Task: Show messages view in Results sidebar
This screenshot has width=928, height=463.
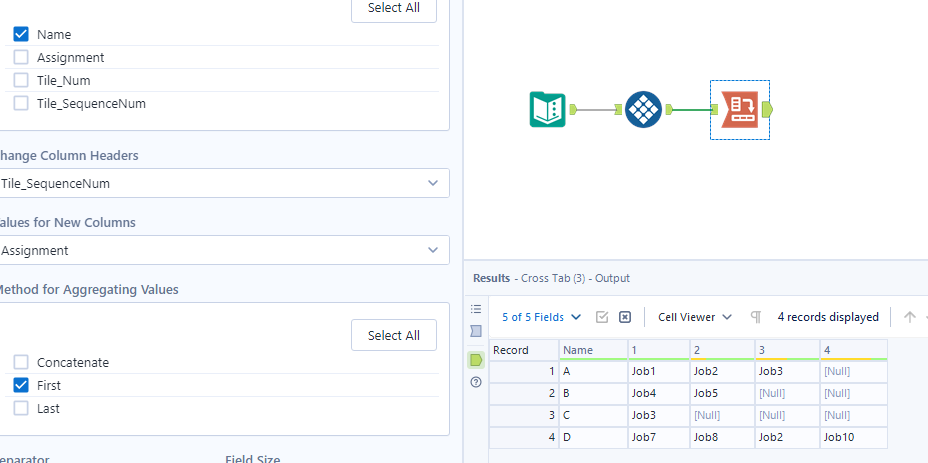Action: coord(476,309)
